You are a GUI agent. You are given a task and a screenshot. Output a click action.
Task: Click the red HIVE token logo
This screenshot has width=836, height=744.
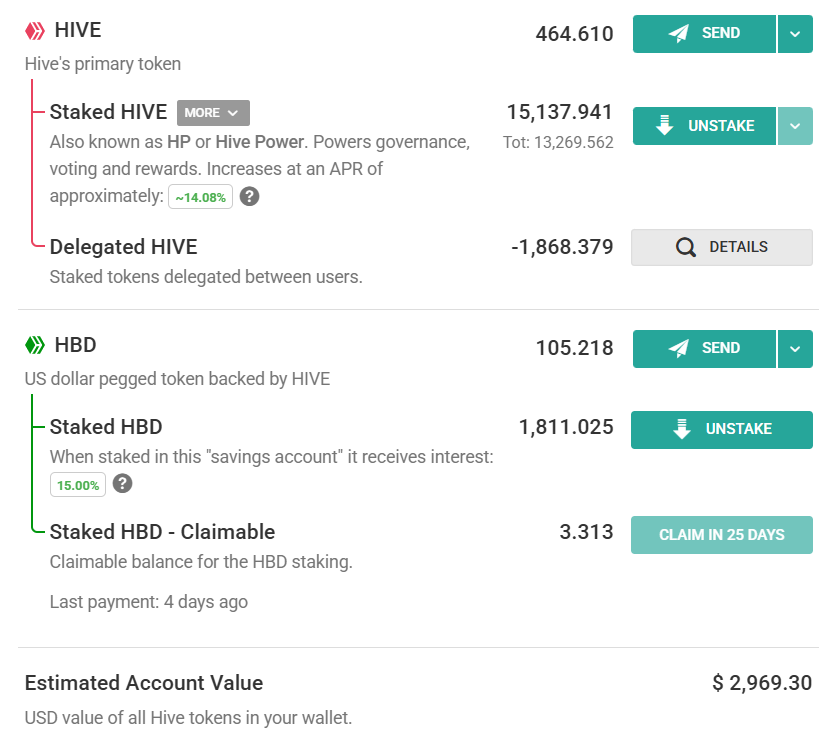pyautogui.click(x=35, y=31)
